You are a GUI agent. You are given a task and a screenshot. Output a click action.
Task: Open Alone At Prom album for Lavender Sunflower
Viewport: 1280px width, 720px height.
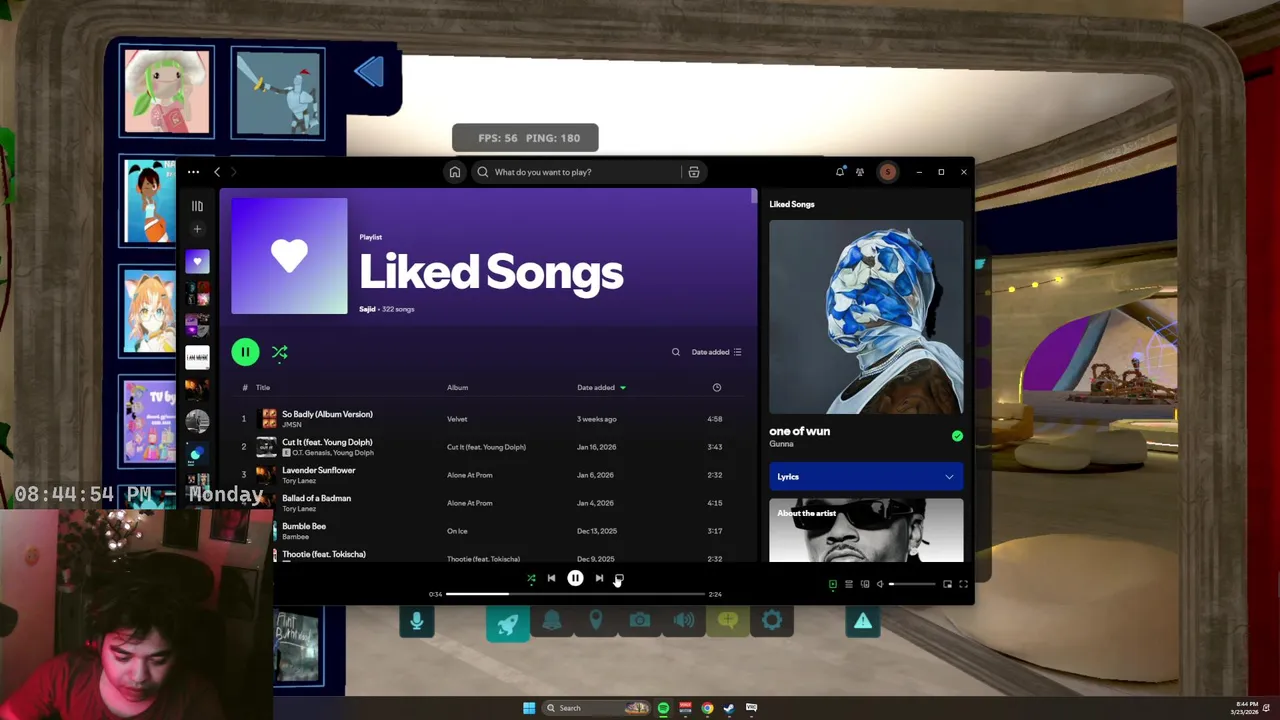pyautogui.click(x=469, y=475)
